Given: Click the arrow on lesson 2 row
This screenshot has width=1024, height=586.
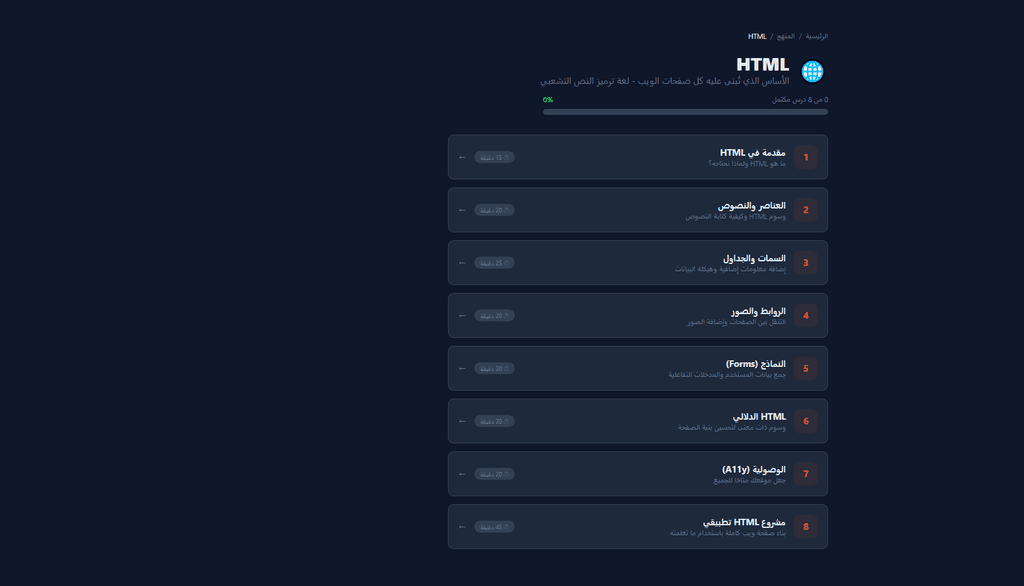Looking at the screenshot, I should [x=462, y=210].
